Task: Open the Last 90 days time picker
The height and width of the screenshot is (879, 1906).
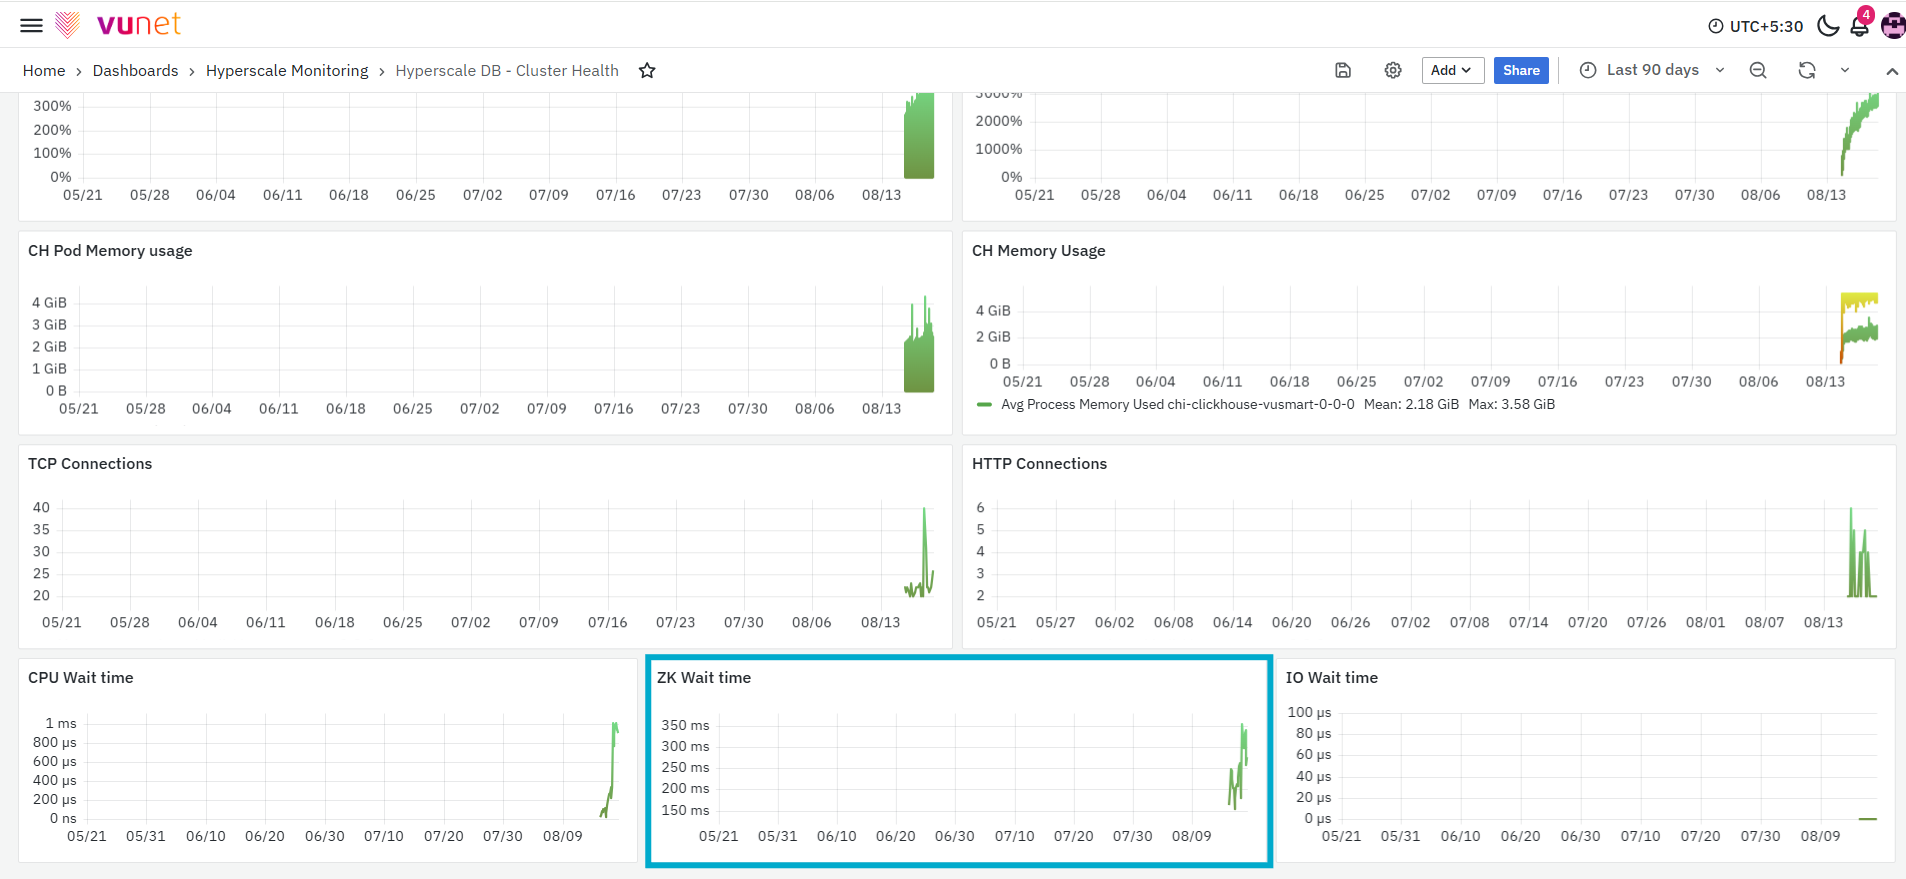Action: (x=1652, y=70)
